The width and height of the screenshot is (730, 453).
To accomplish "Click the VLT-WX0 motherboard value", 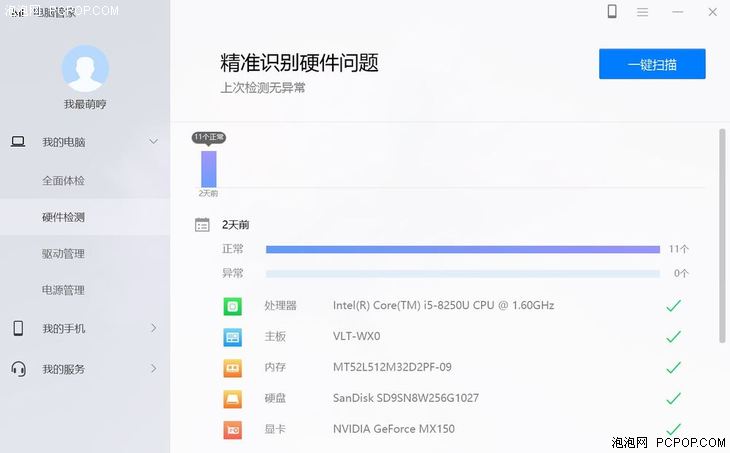I will pos(357,336).
